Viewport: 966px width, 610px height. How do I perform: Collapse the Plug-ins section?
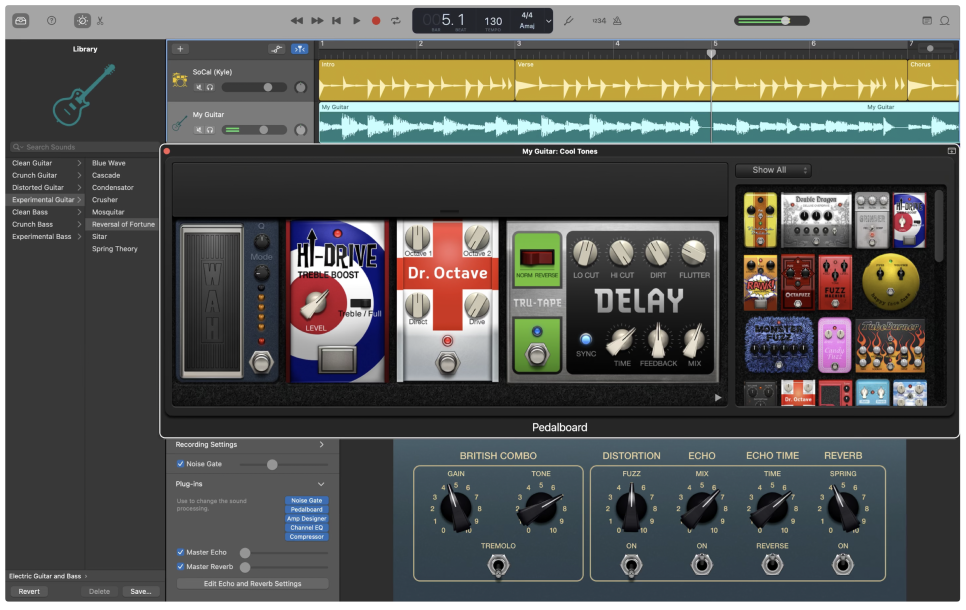(321, 484)
